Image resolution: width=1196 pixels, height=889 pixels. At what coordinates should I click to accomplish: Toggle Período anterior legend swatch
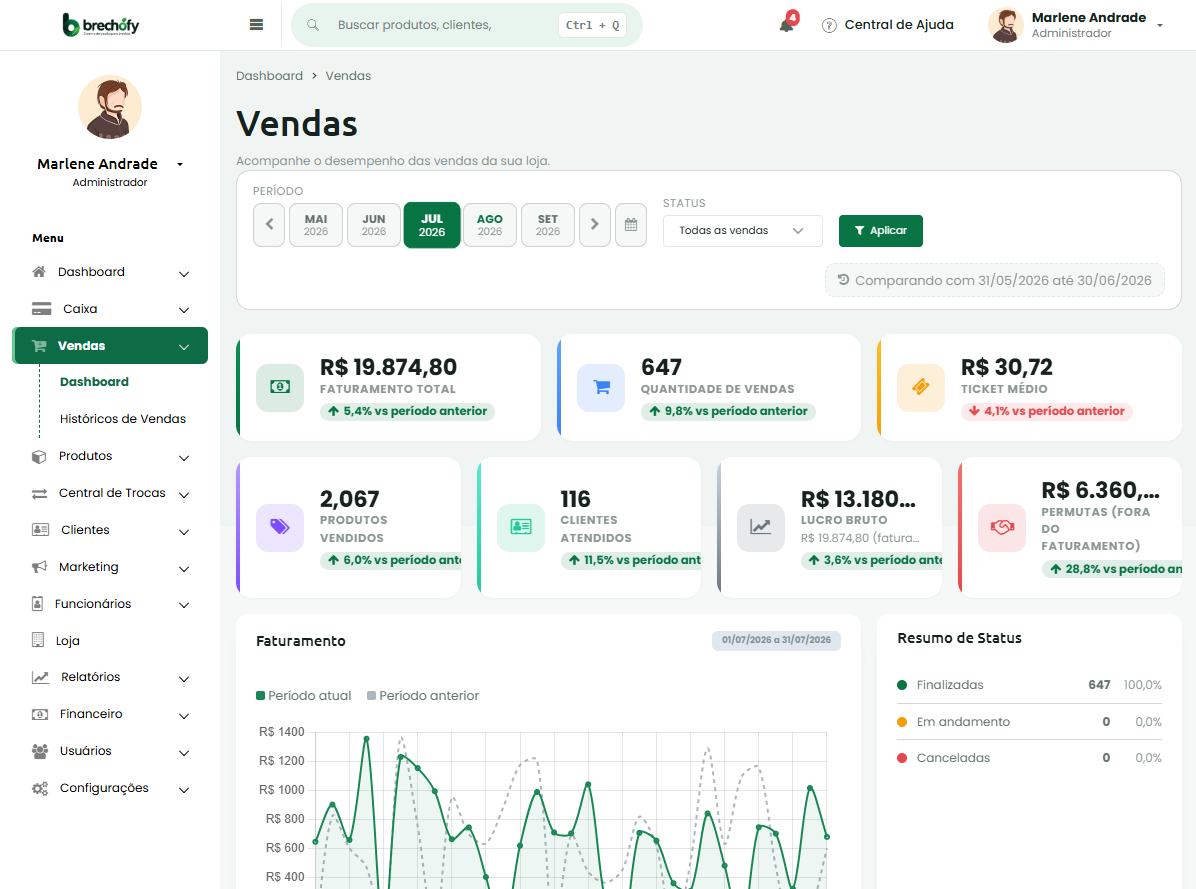(x=371, y=695)
